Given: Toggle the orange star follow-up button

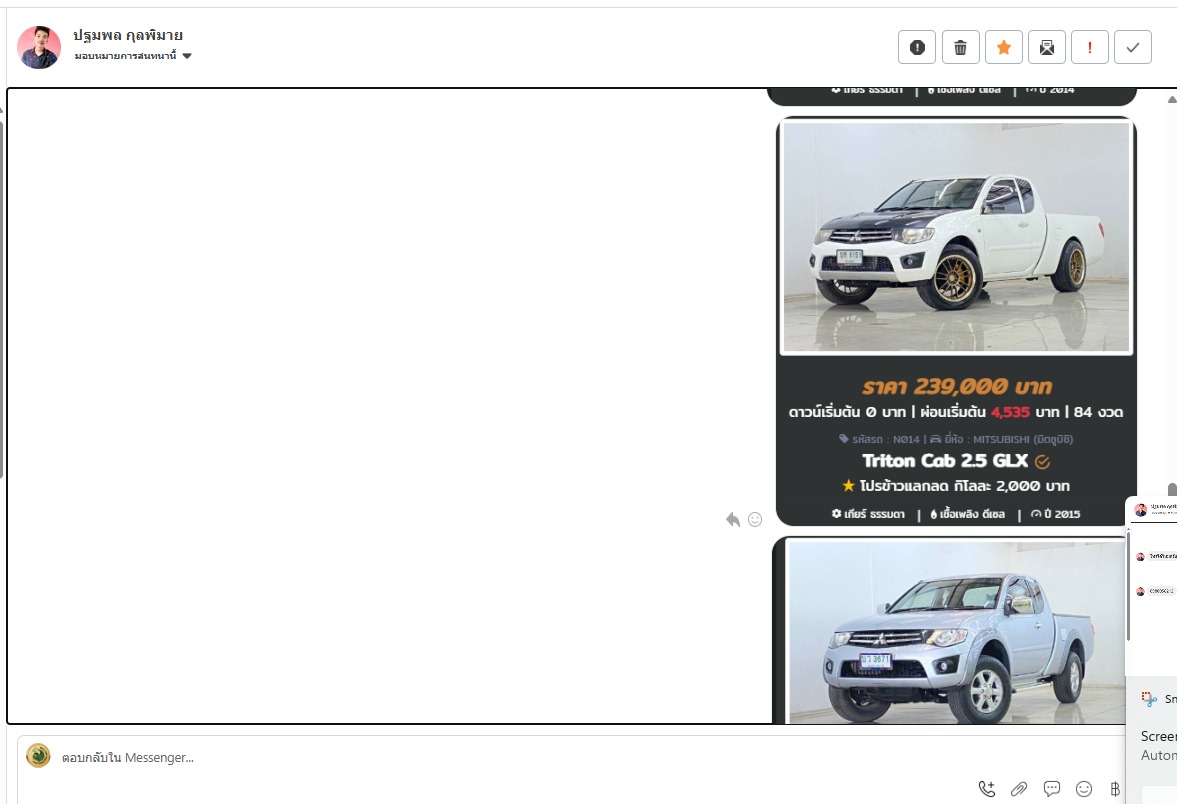Looking at the screenshot, I should pos(1004,47).
